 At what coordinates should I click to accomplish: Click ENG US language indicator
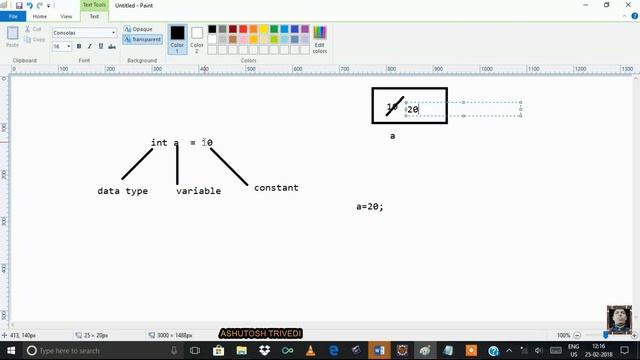point(573,351)
